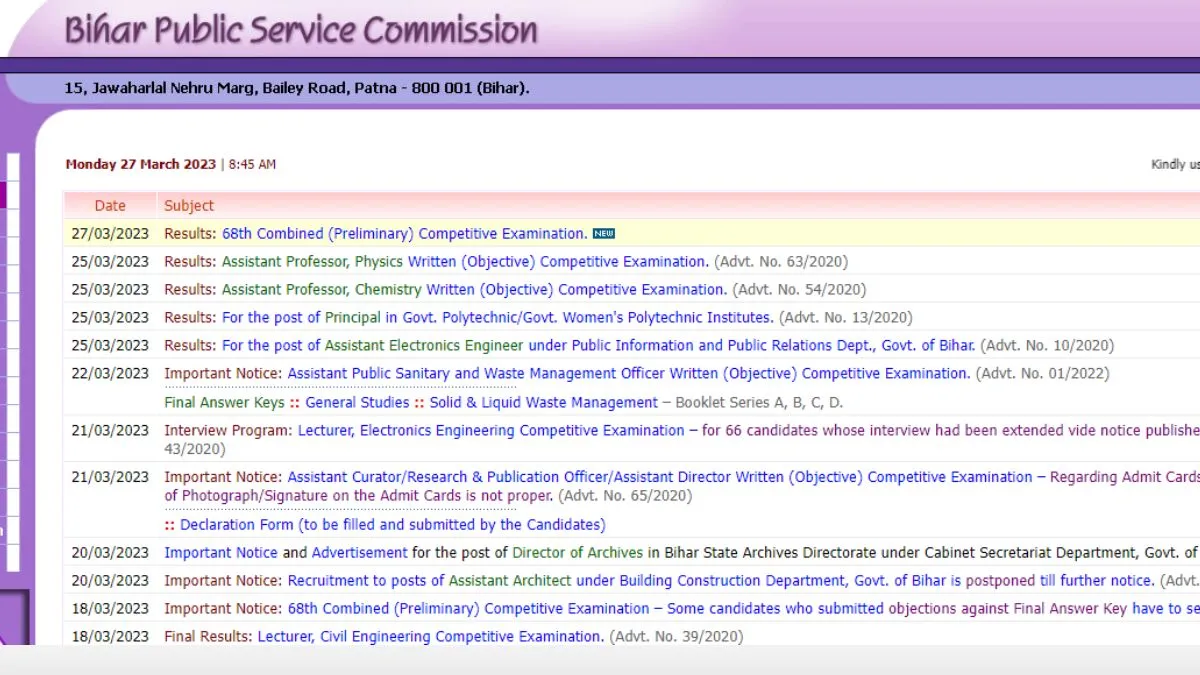Screen dimensions: 1200x675
Task: Open Assistant Electronics Engineer results link
Action: pyautogui.click(x=598, y=346)
